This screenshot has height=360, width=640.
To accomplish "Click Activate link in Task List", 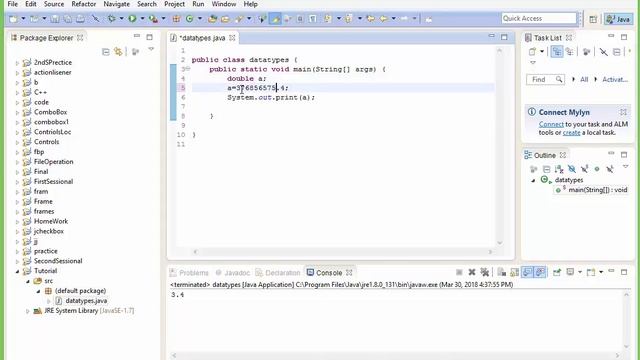I will click(615, 79).
